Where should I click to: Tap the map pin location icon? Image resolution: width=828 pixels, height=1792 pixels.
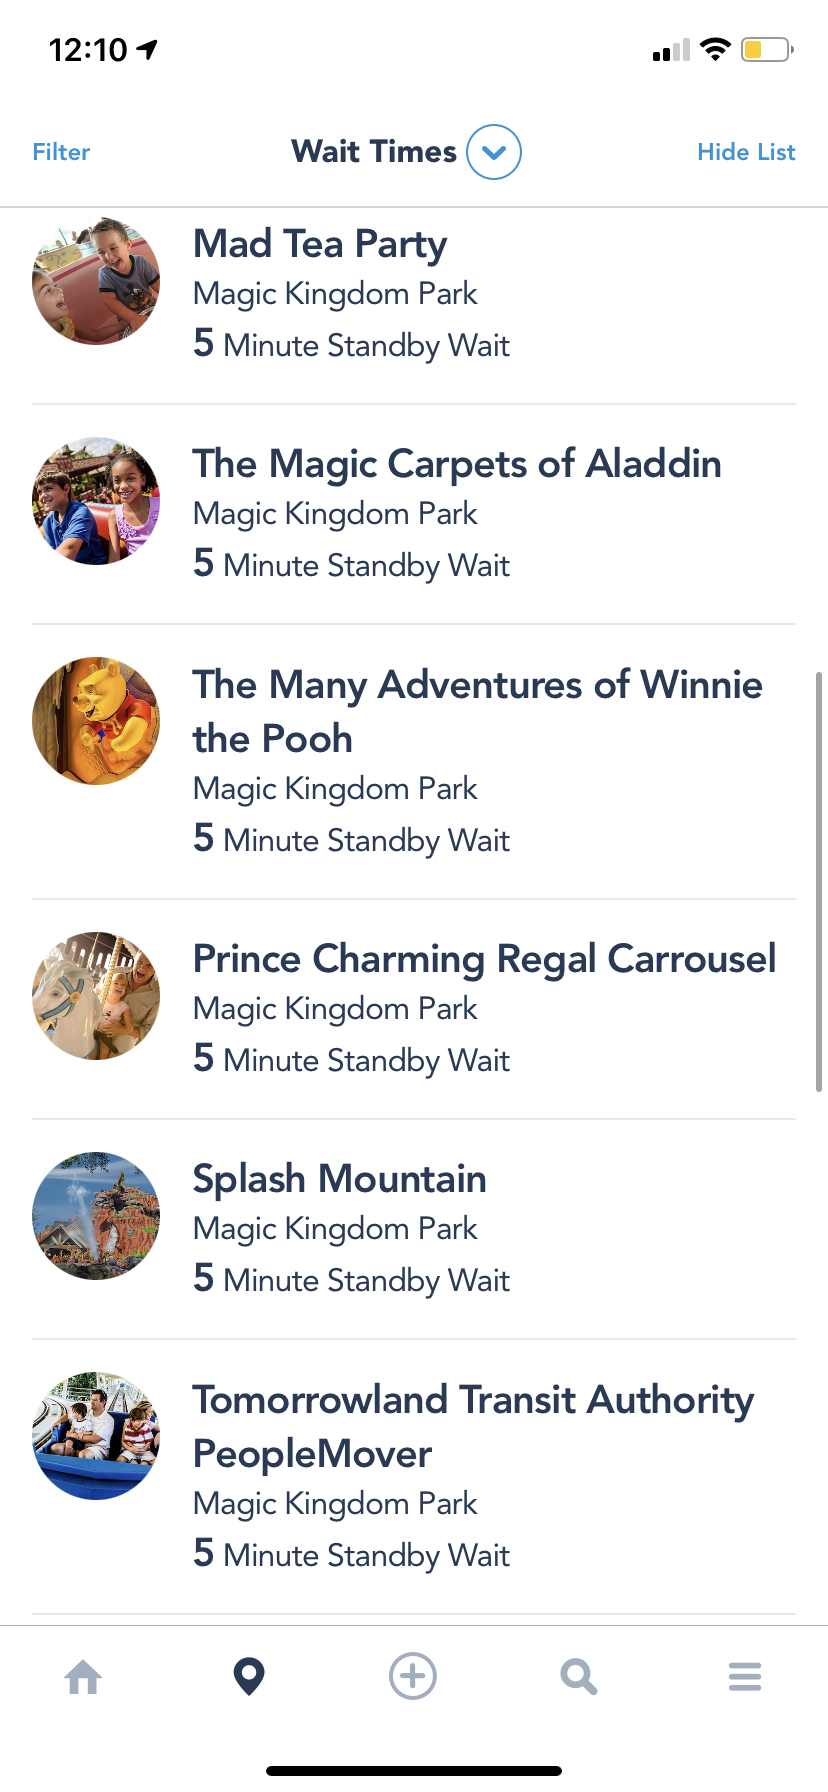click(x=249, y=1677)
